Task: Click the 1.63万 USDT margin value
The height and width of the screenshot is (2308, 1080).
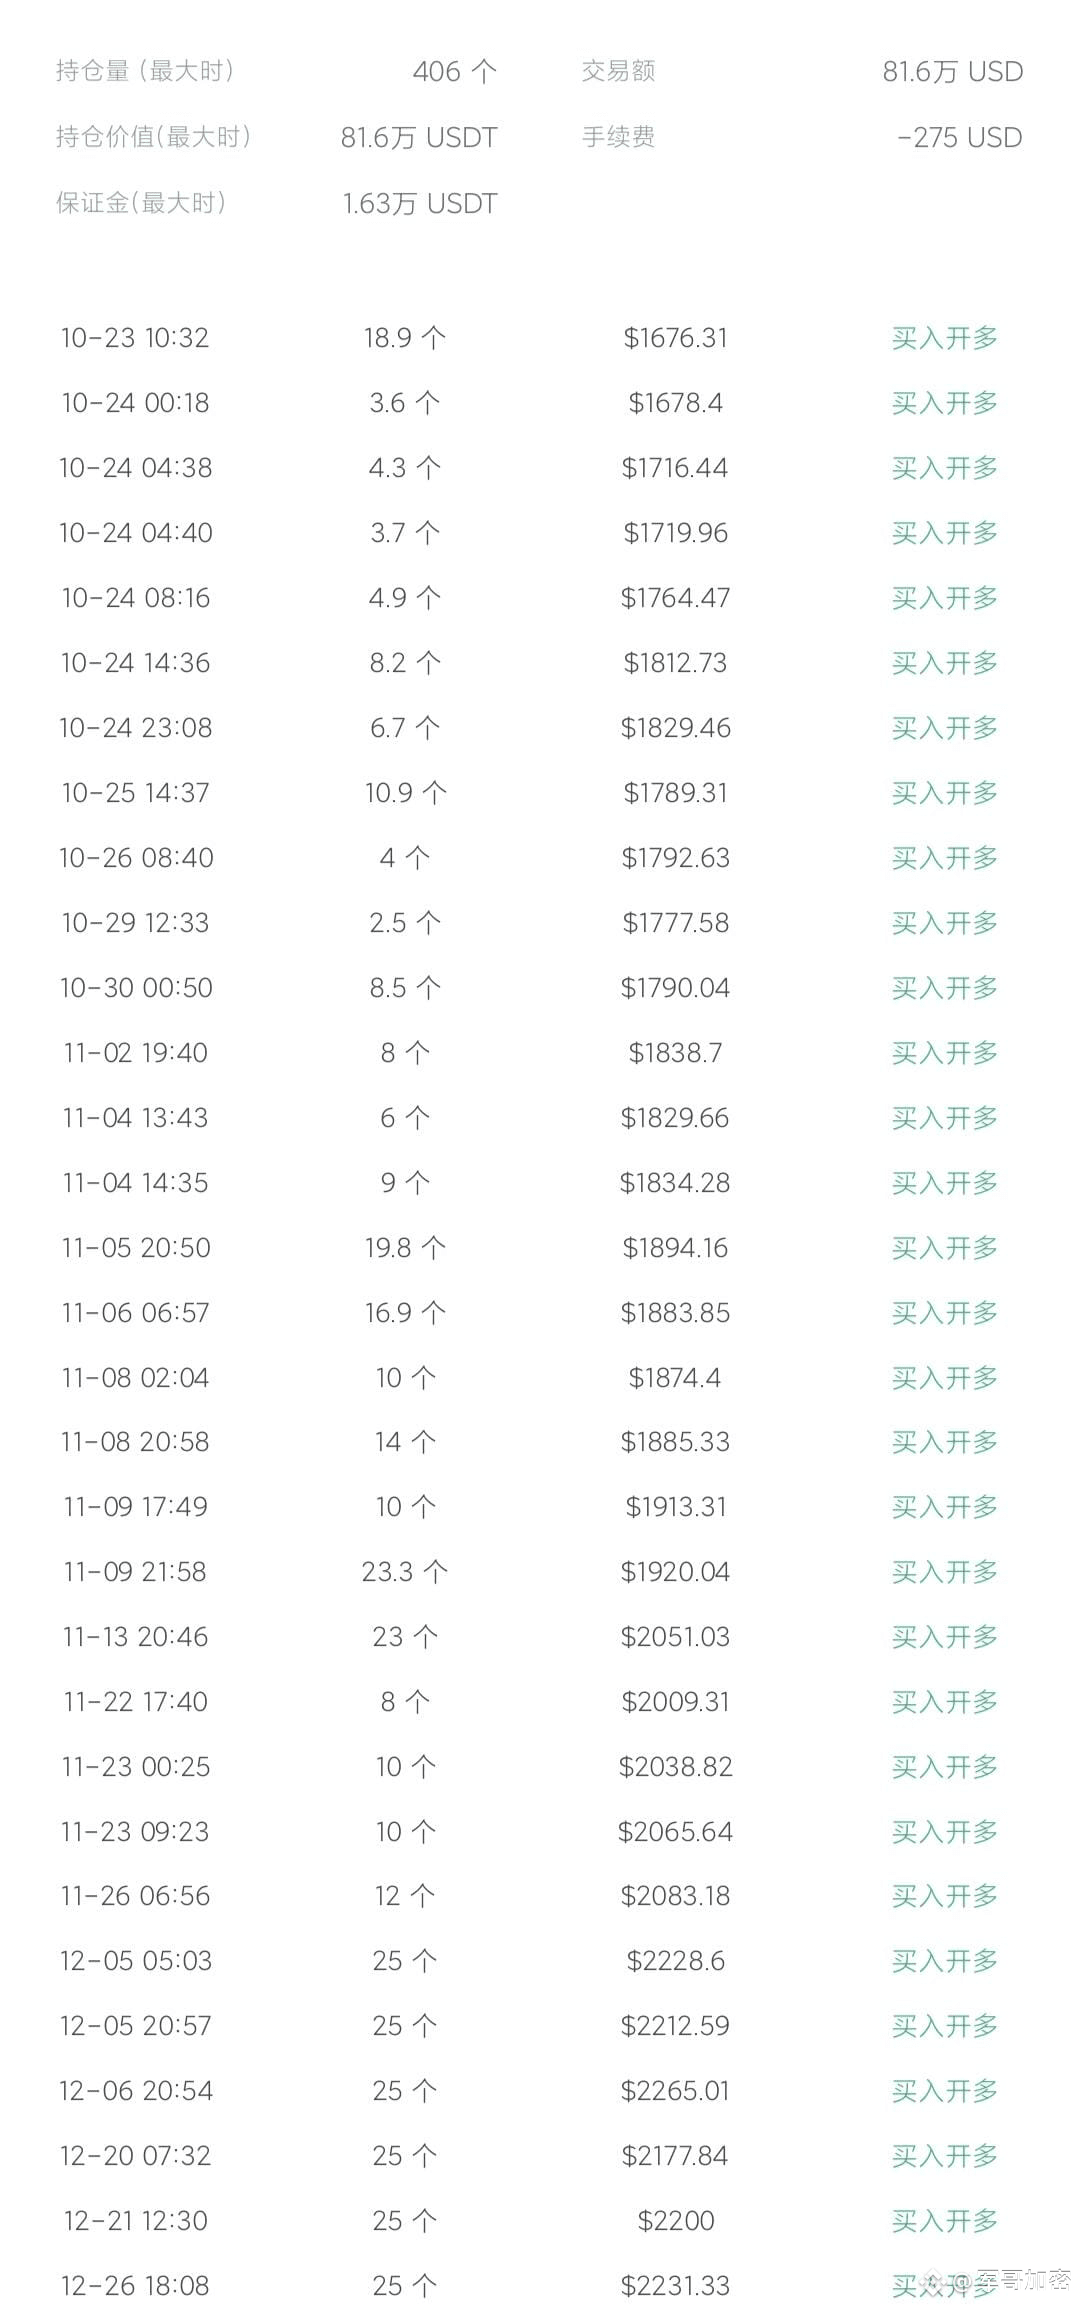Action: click(x=419, y=203)
